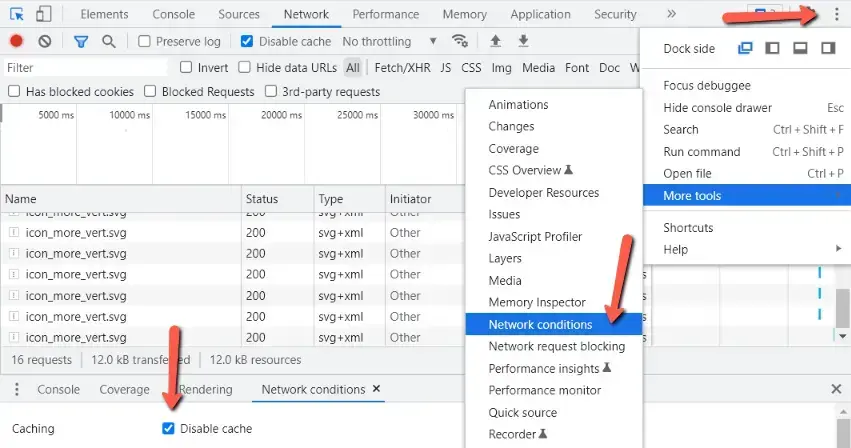
Task: Switch to the Performance tab
Action: 385,14
